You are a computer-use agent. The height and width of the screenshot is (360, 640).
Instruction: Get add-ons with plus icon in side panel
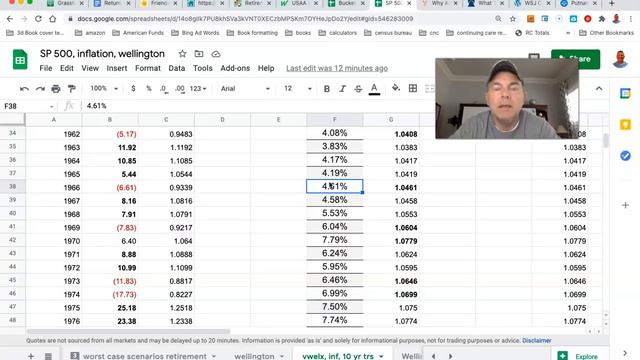tap(625, 205)
